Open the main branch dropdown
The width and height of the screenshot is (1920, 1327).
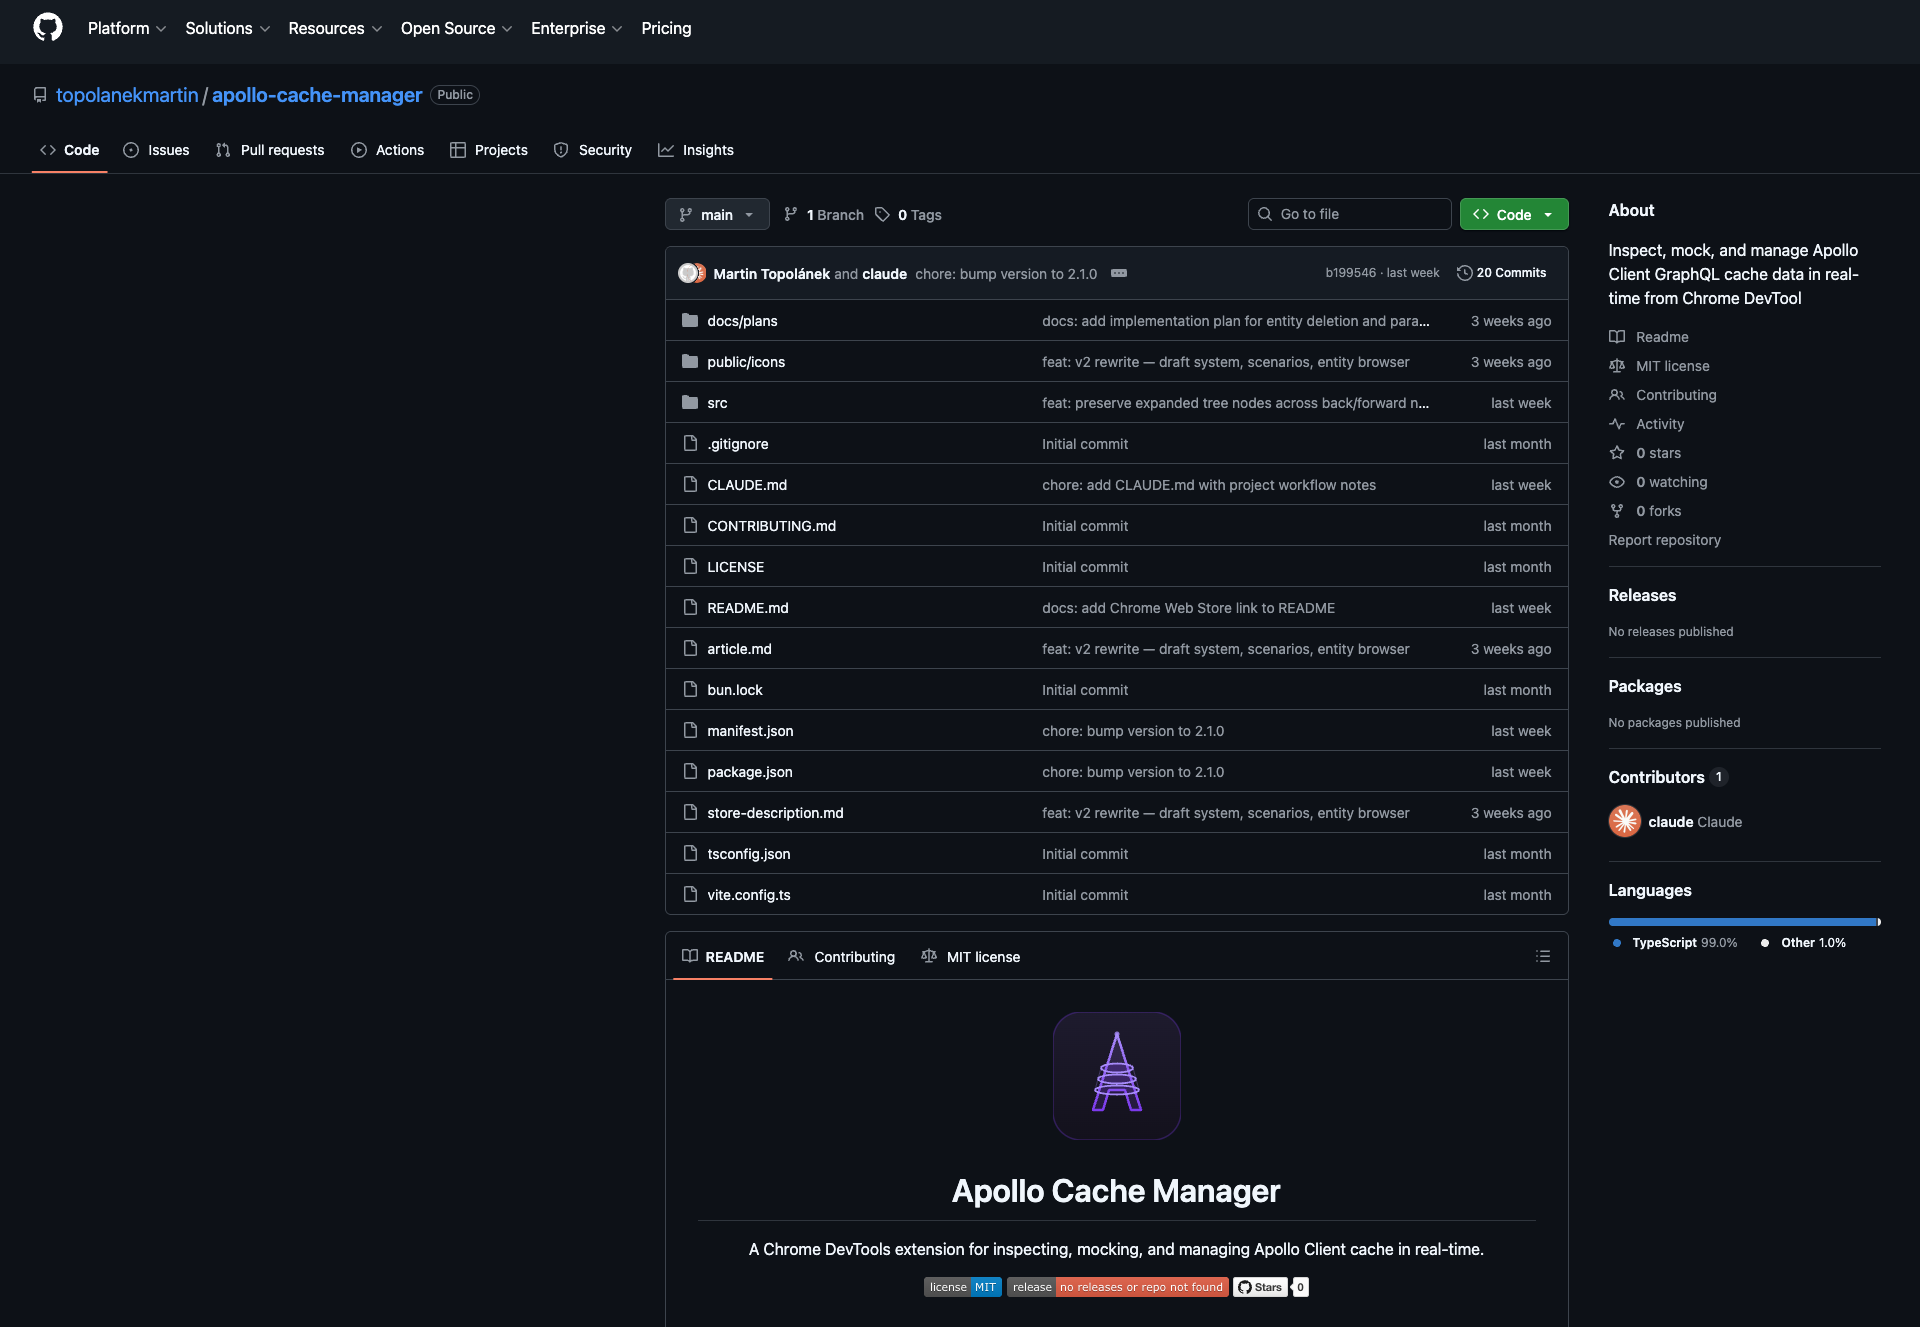(717, 215)
